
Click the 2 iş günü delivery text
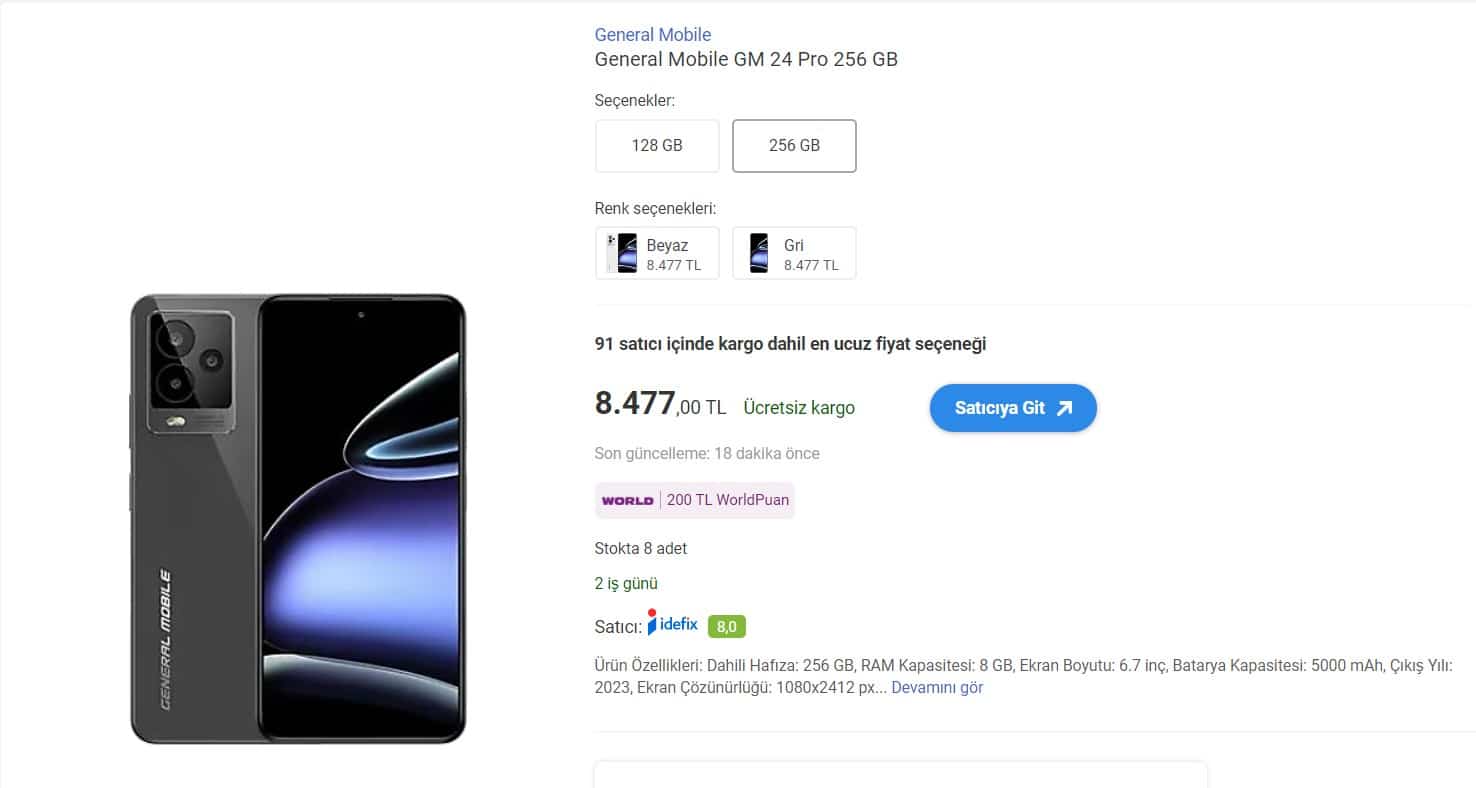pos(626,584)
